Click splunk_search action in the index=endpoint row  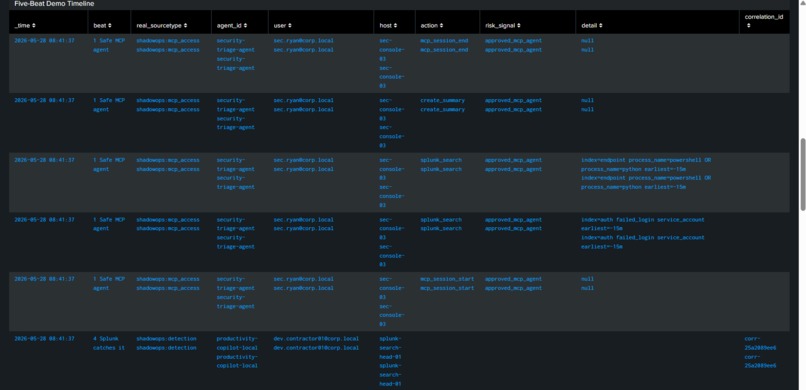(x=441, y=164)
